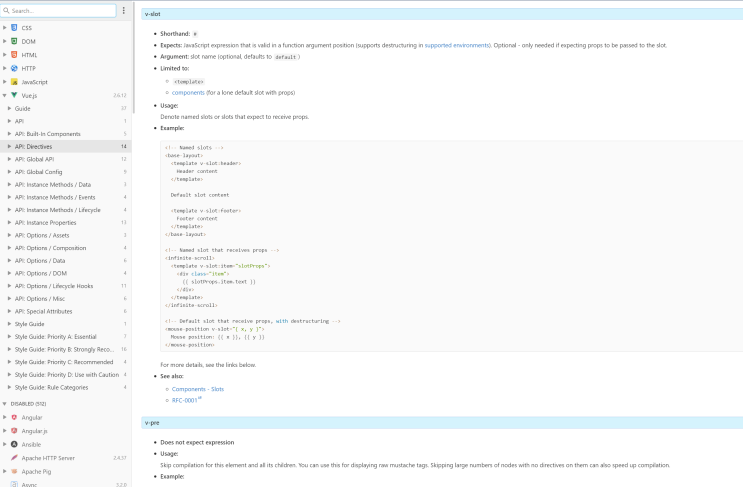Open API: Instance Methods / Data
Image resolution: width=743 pixels, height=487 pixels.
tap(66, 185)
